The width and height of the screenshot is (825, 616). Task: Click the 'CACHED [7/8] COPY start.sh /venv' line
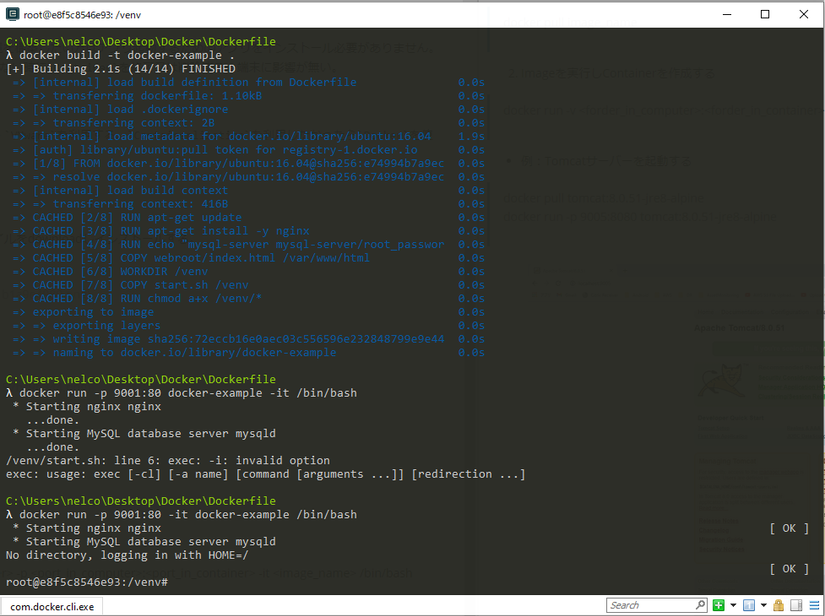tap(140, 285)
